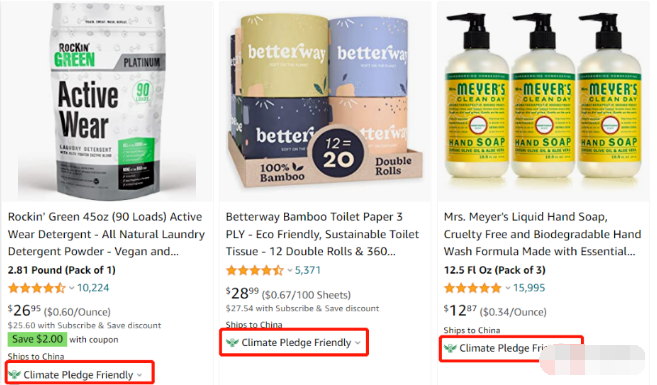Click the Climate Pledge leaf icon under Rockin' Green
Viewport: 657px width, 385px height.
click(x=15, y=374)
